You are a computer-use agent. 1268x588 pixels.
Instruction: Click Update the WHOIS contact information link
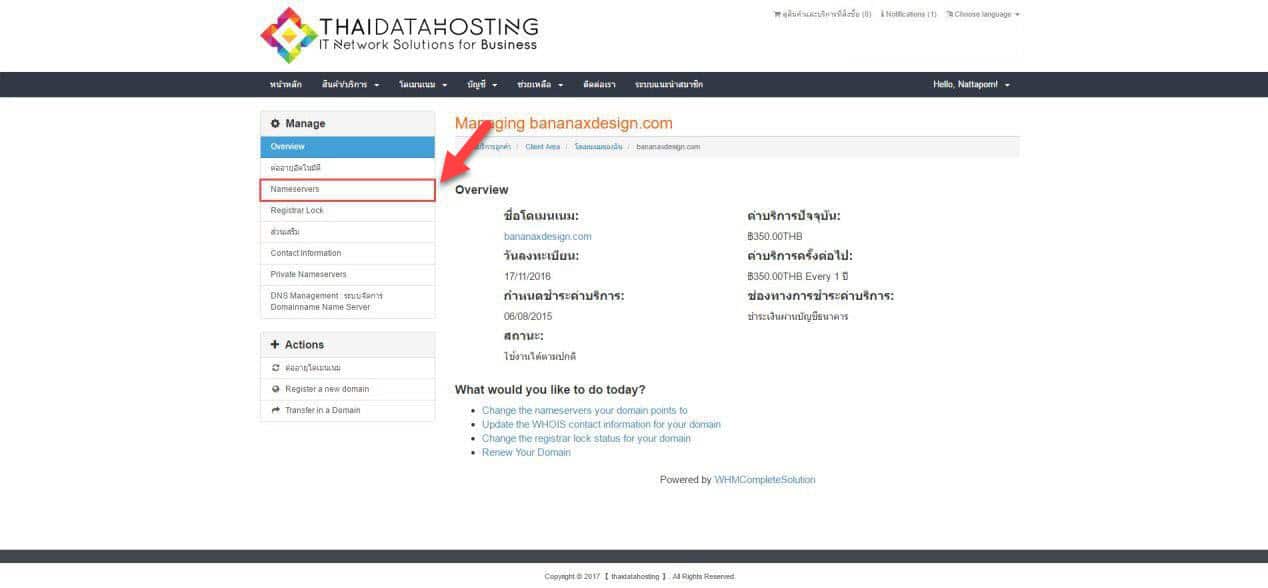click(601, 425)
